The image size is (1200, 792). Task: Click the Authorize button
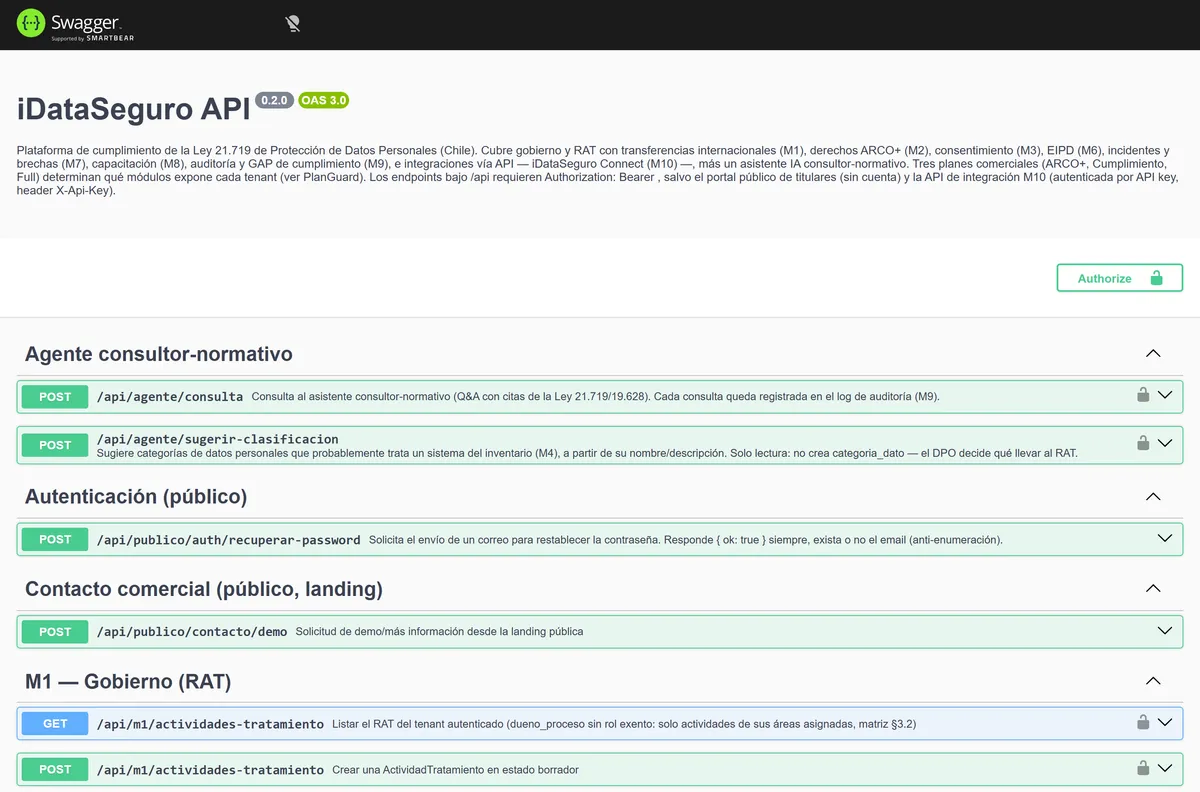(1119, 278)
